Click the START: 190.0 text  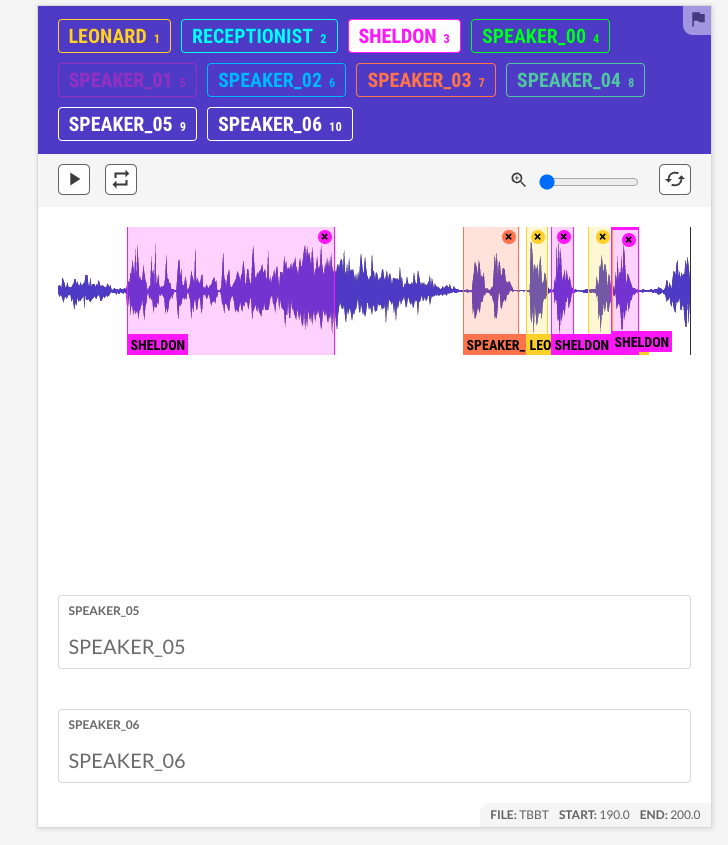point(594,815)
